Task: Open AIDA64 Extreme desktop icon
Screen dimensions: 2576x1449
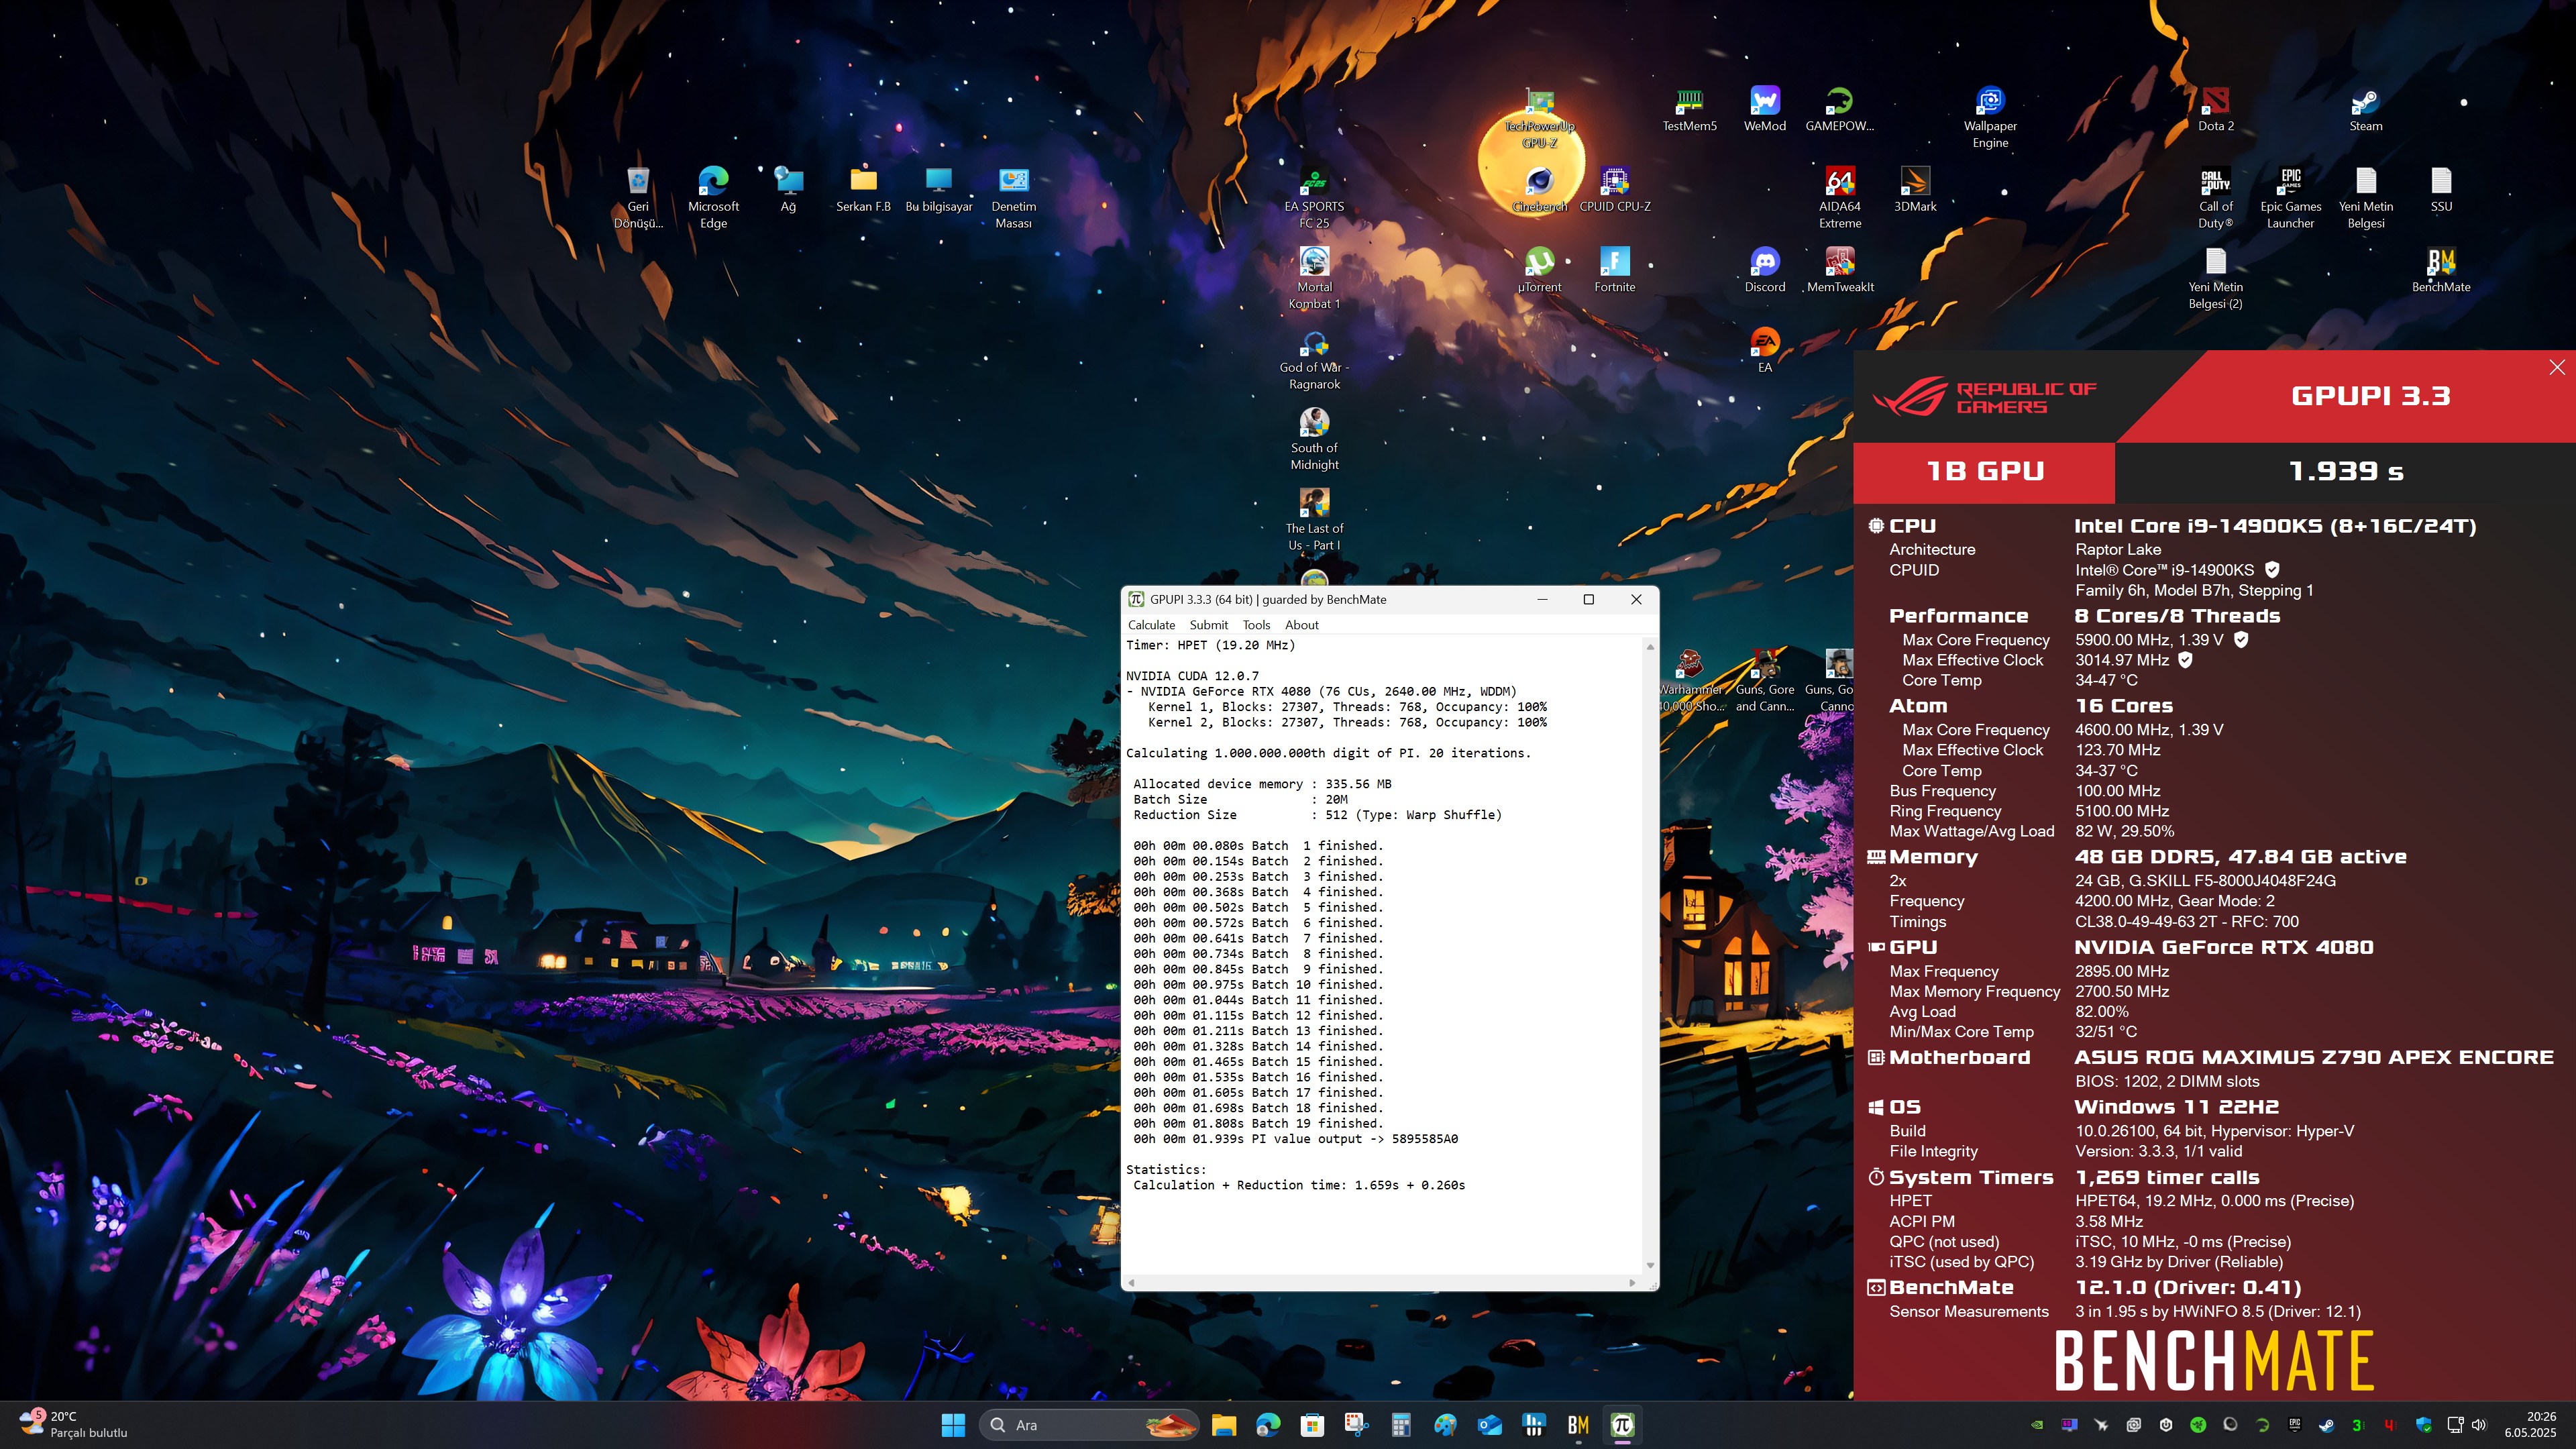Action: (x=1839, y=197)
